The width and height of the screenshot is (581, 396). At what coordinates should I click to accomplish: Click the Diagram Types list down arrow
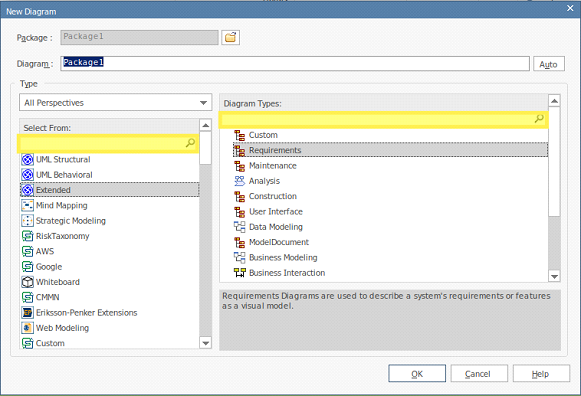pyautogui.click(x=554, y=276)
